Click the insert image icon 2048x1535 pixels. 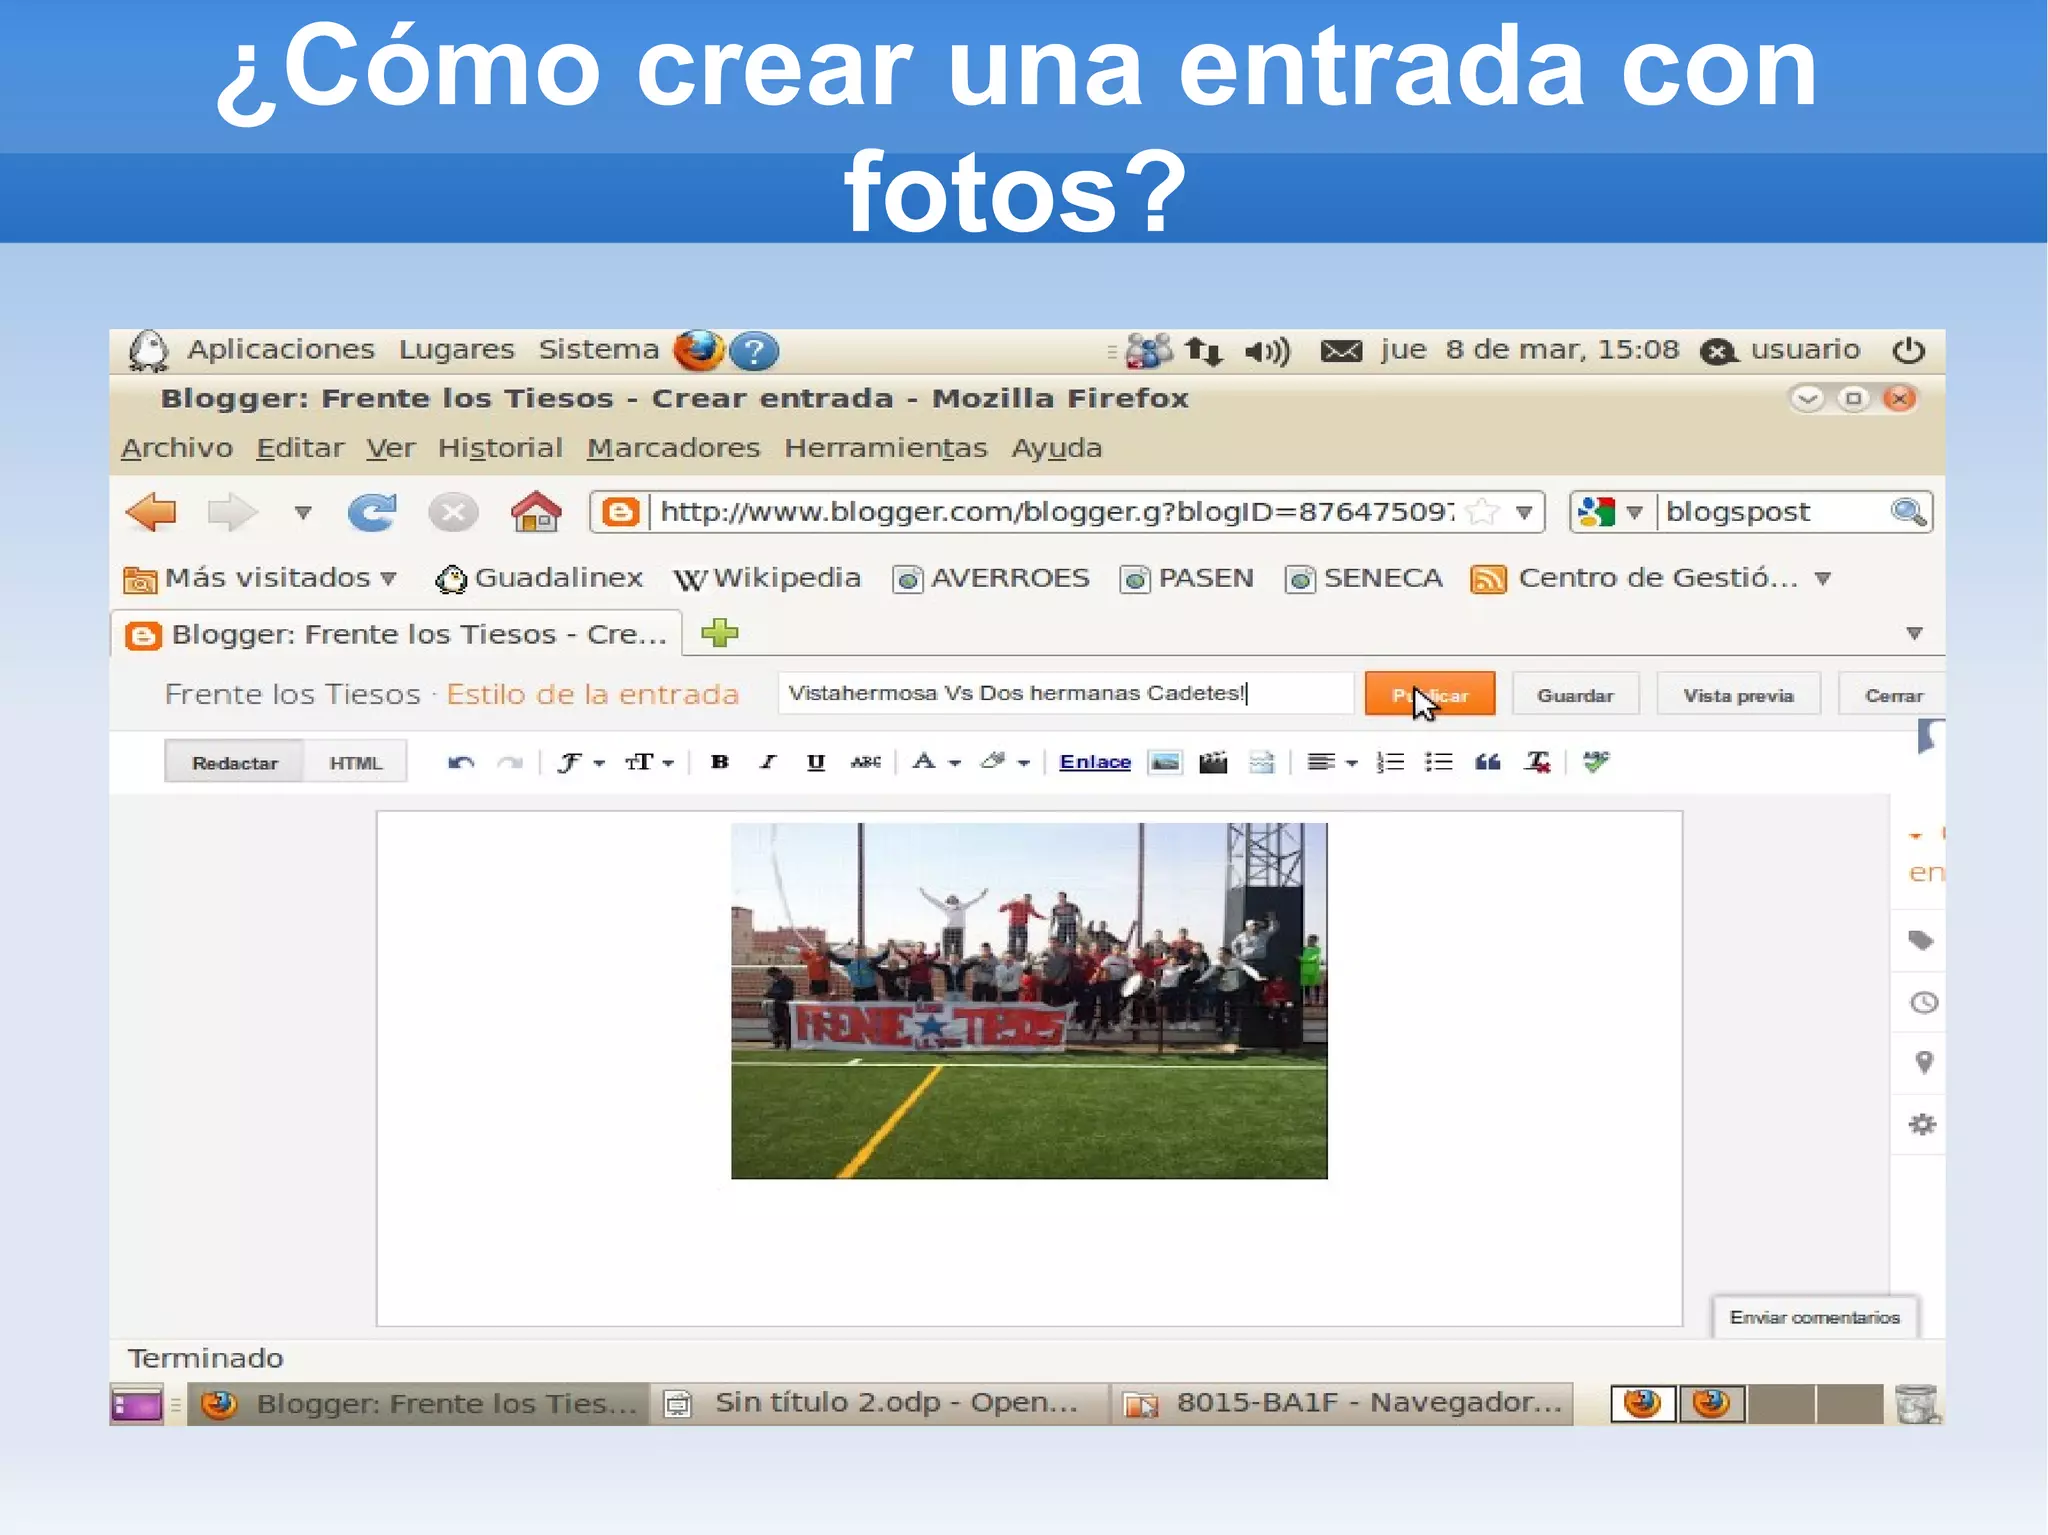(1164, 763)
